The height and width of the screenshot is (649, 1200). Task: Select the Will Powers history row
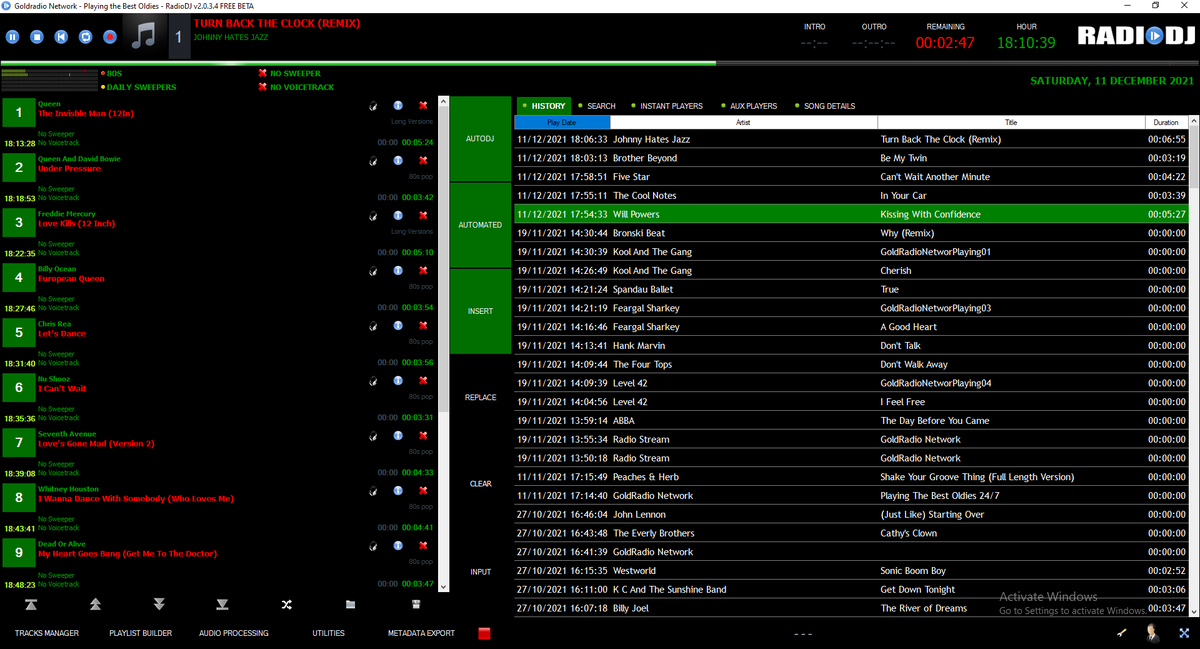point(851,214)
